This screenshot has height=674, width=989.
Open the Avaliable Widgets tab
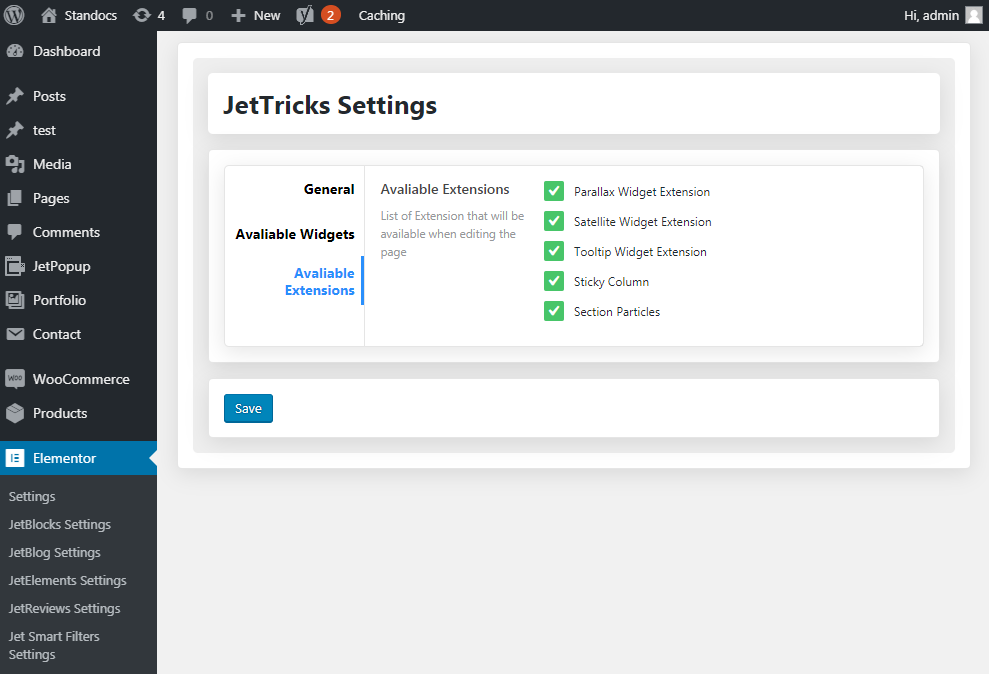pyautogui.click(x=295, y=235)
